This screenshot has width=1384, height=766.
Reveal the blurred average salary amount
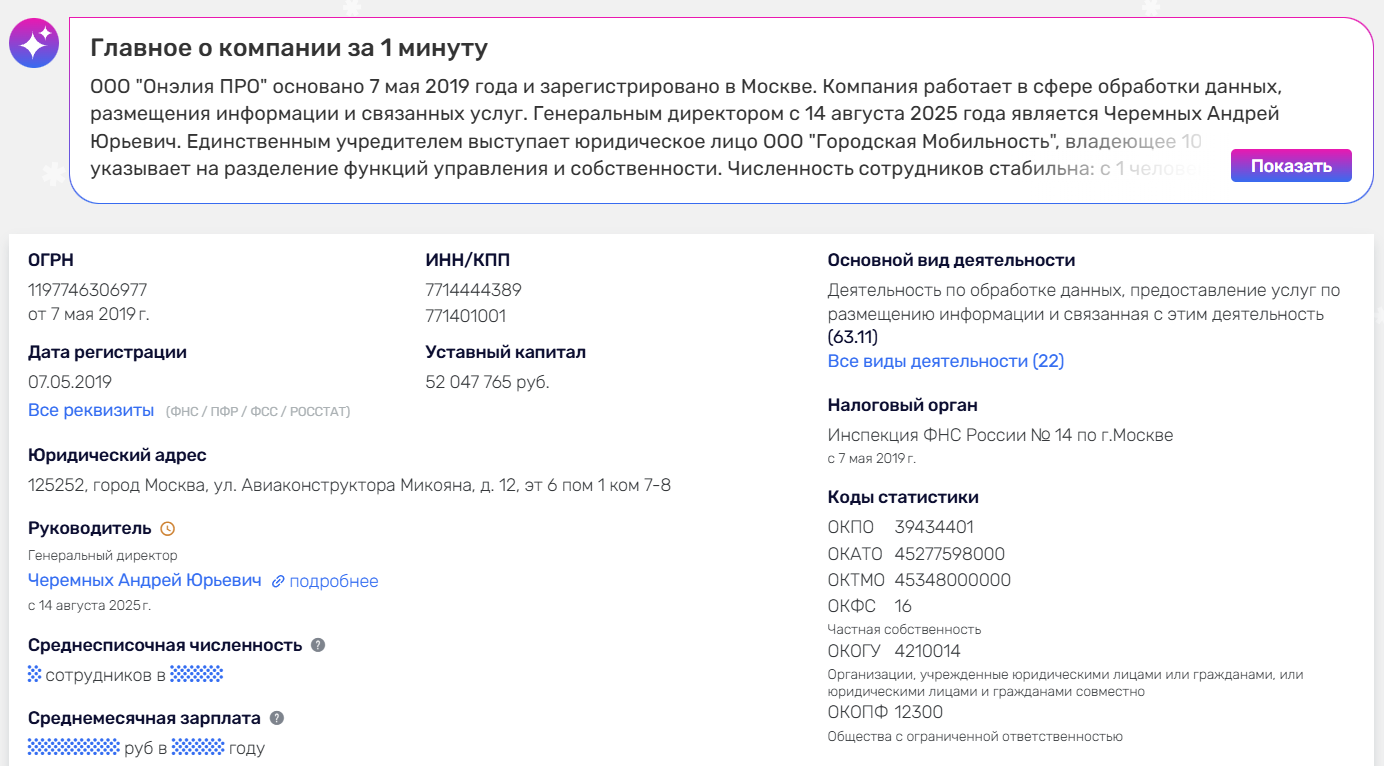(74, 747)
